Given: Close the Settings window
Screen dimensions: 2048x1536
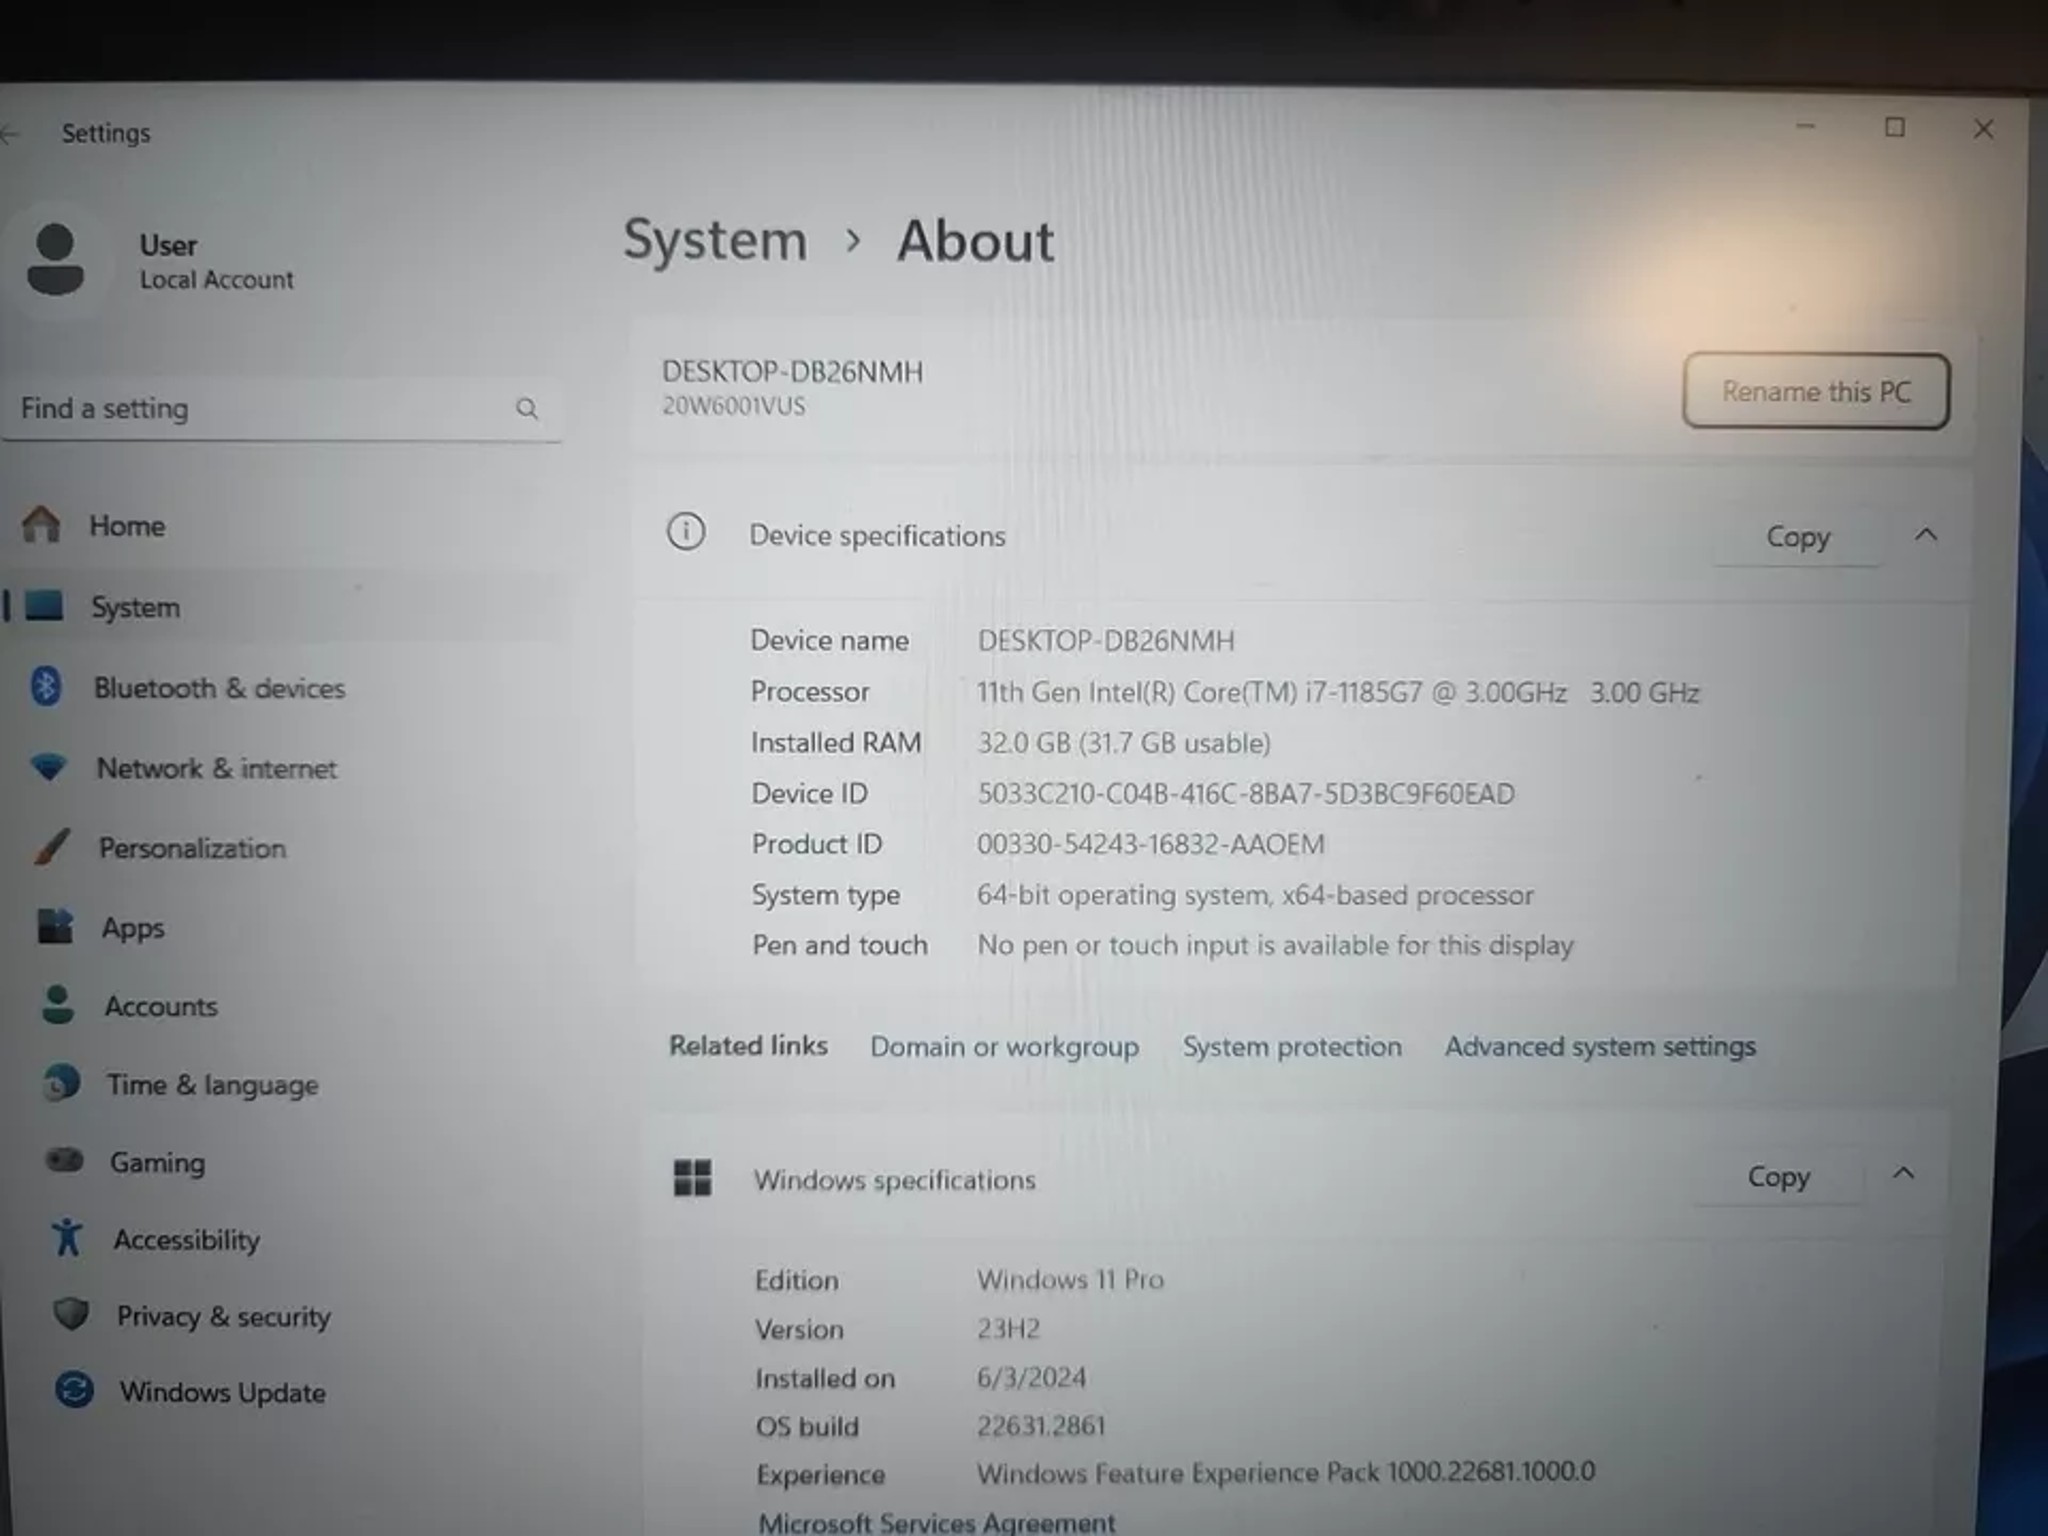Looking at the screenshot, I should pos(1984,129).
